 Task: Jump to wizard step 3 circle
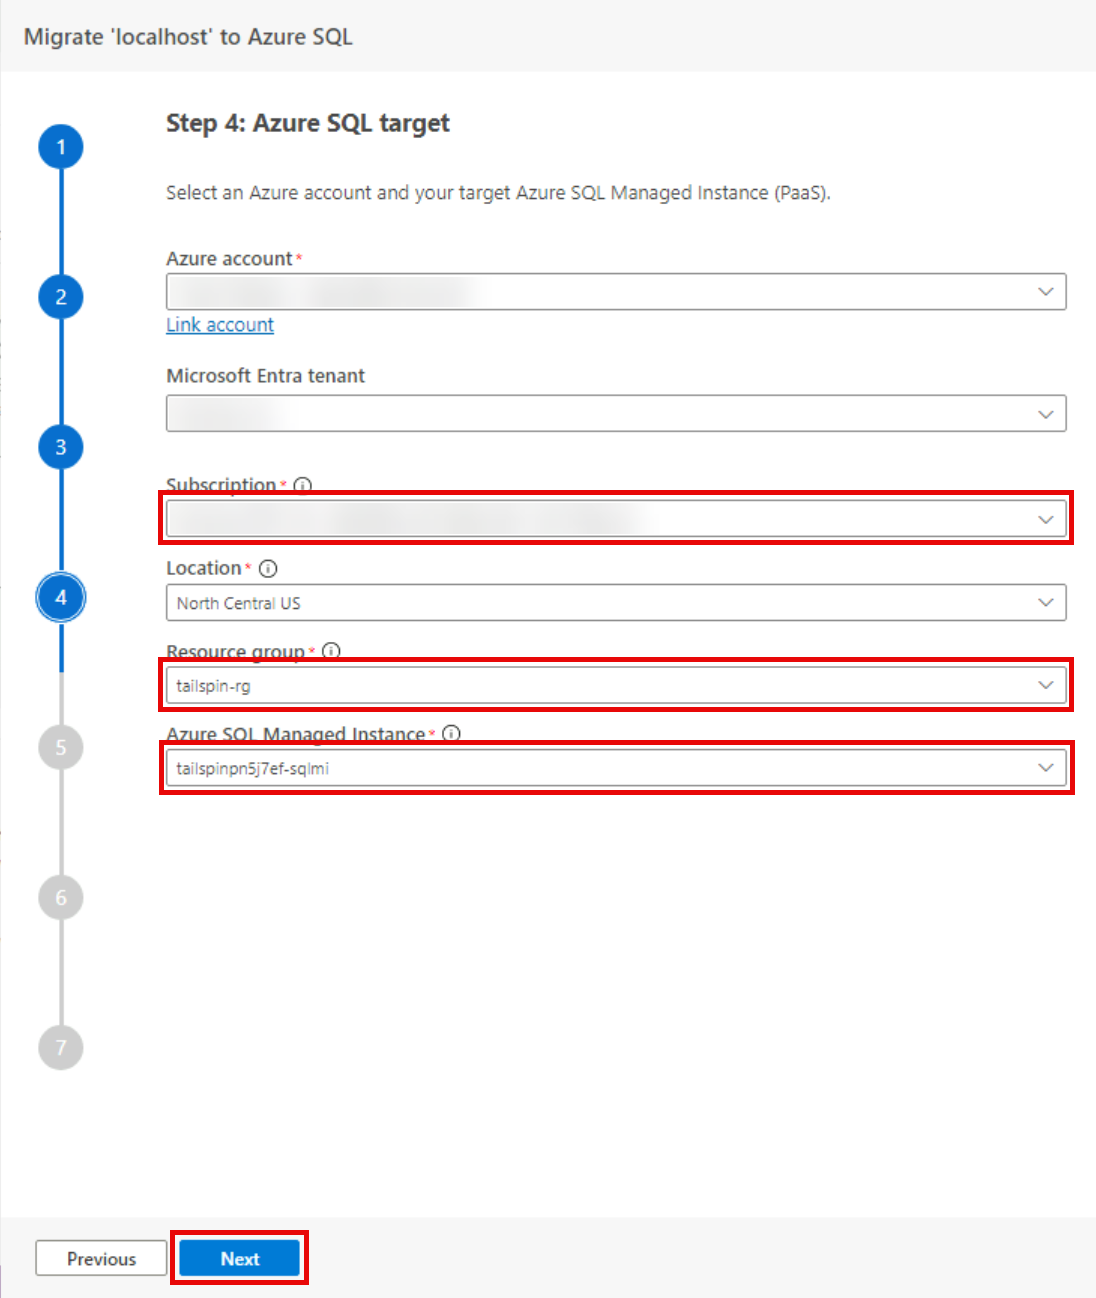pyautogui.click(x=61, y=447)
